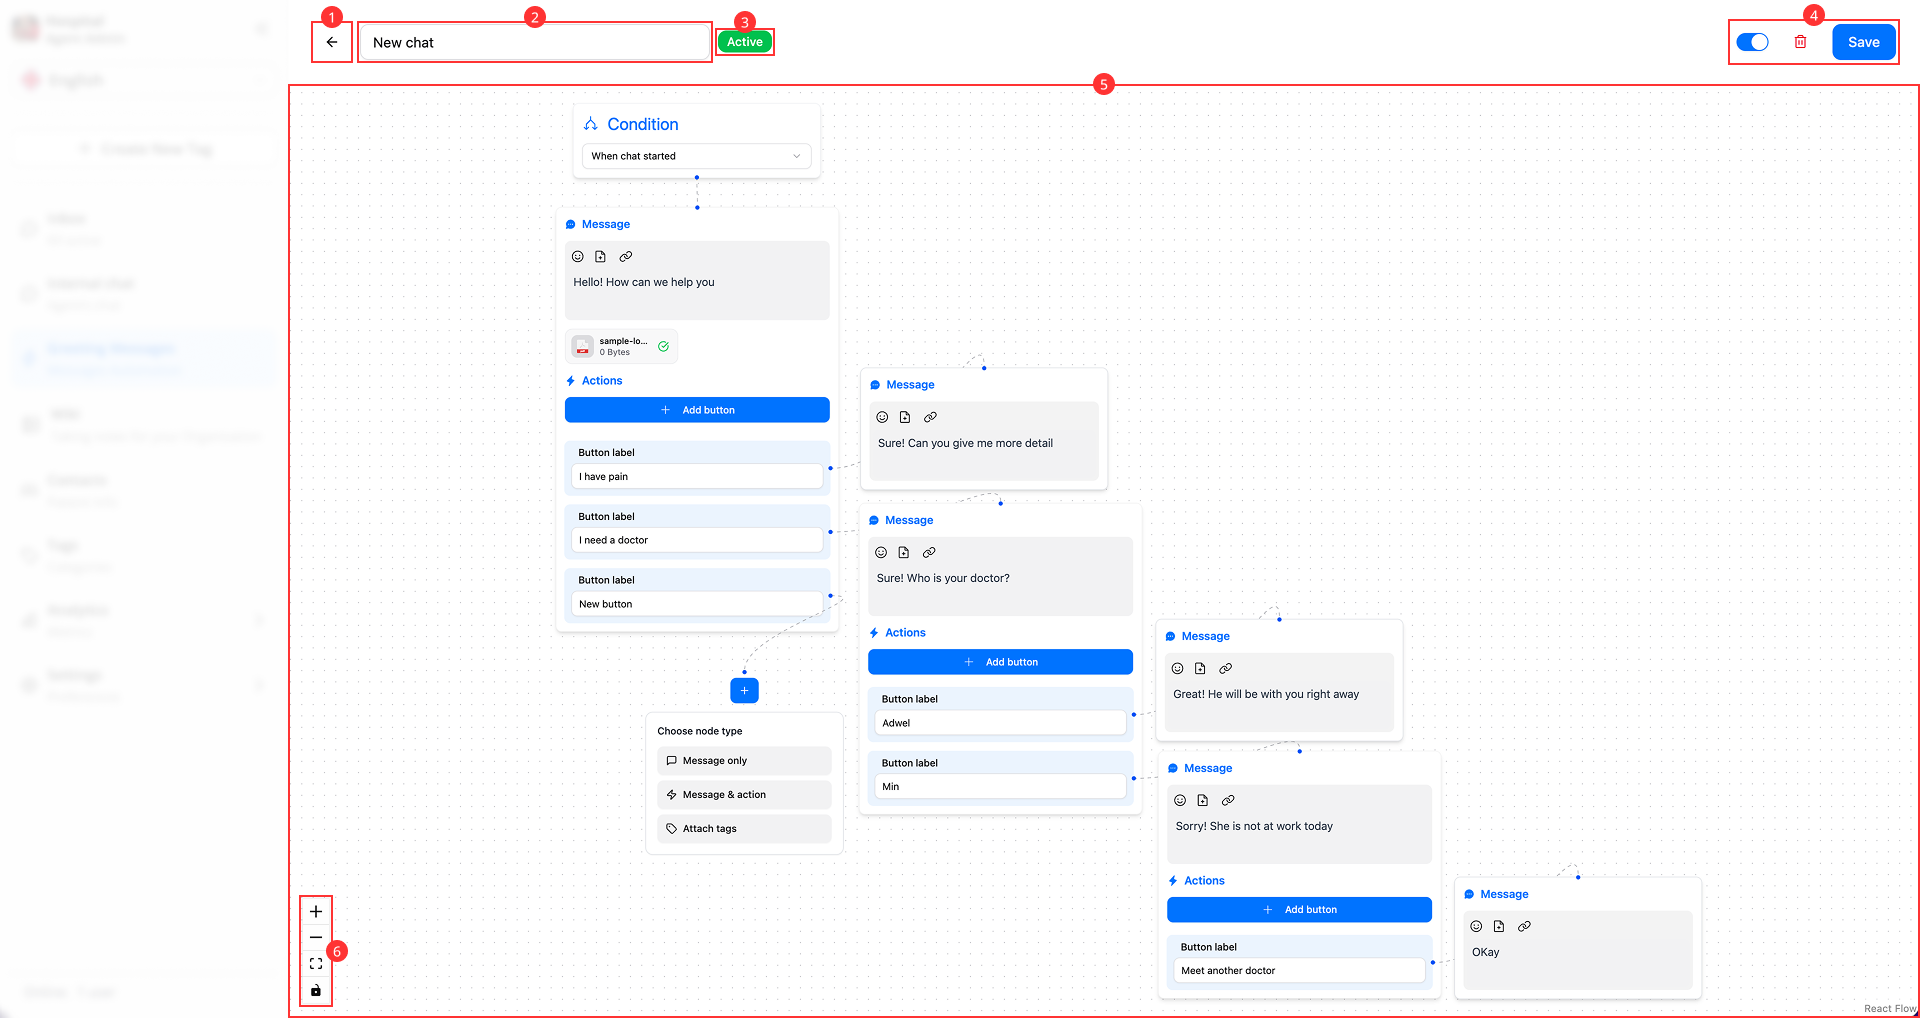This screenshot has height=1018, width=1920.
Task: Click the Save button
Action: coord(1863,42)
